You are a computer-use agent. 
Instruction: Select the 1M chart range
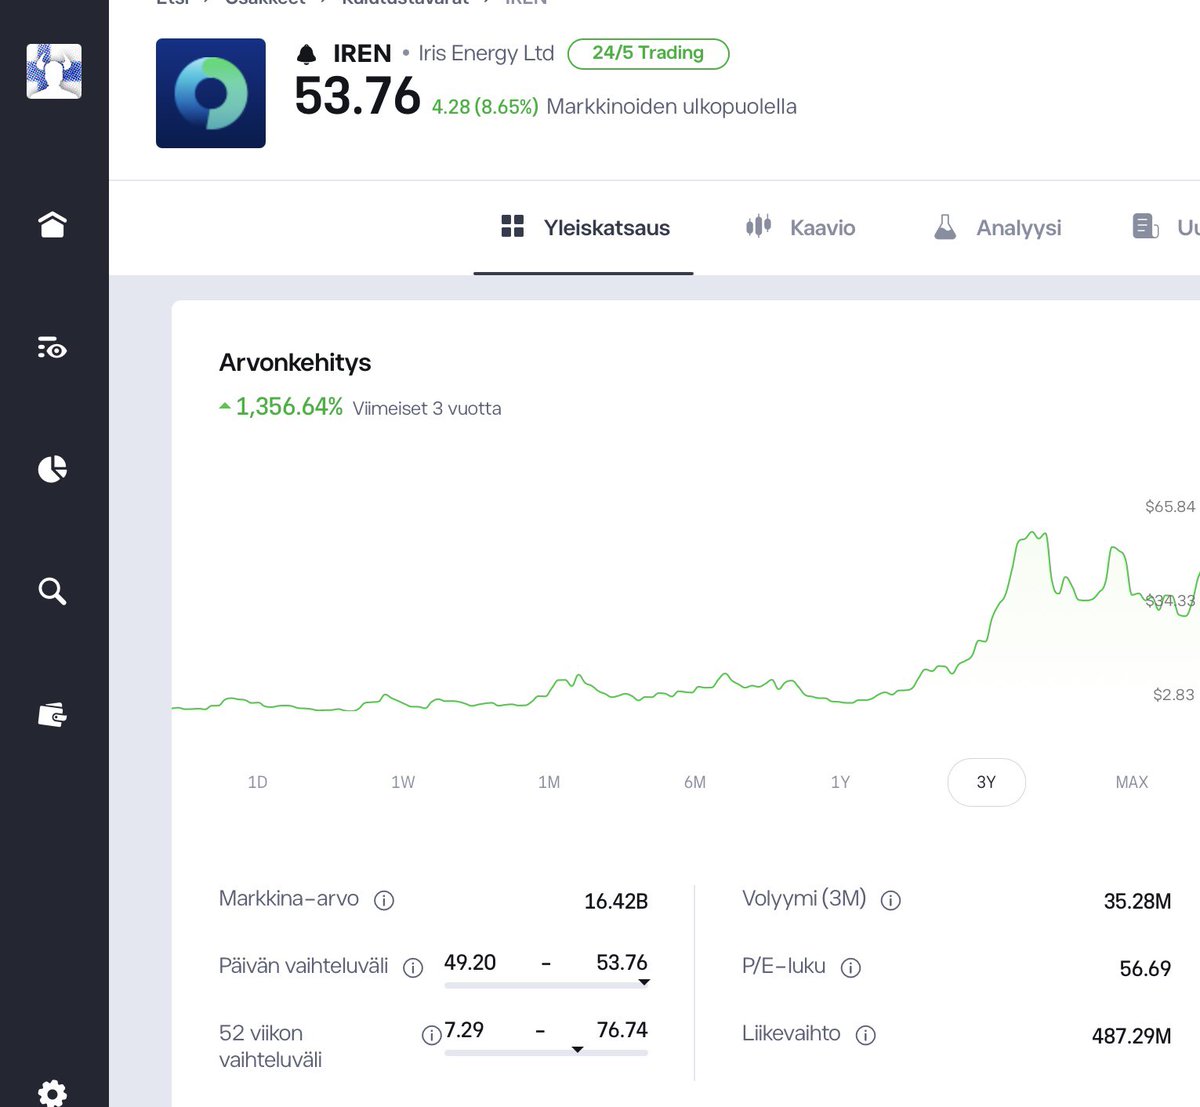(x=549, y=782)
